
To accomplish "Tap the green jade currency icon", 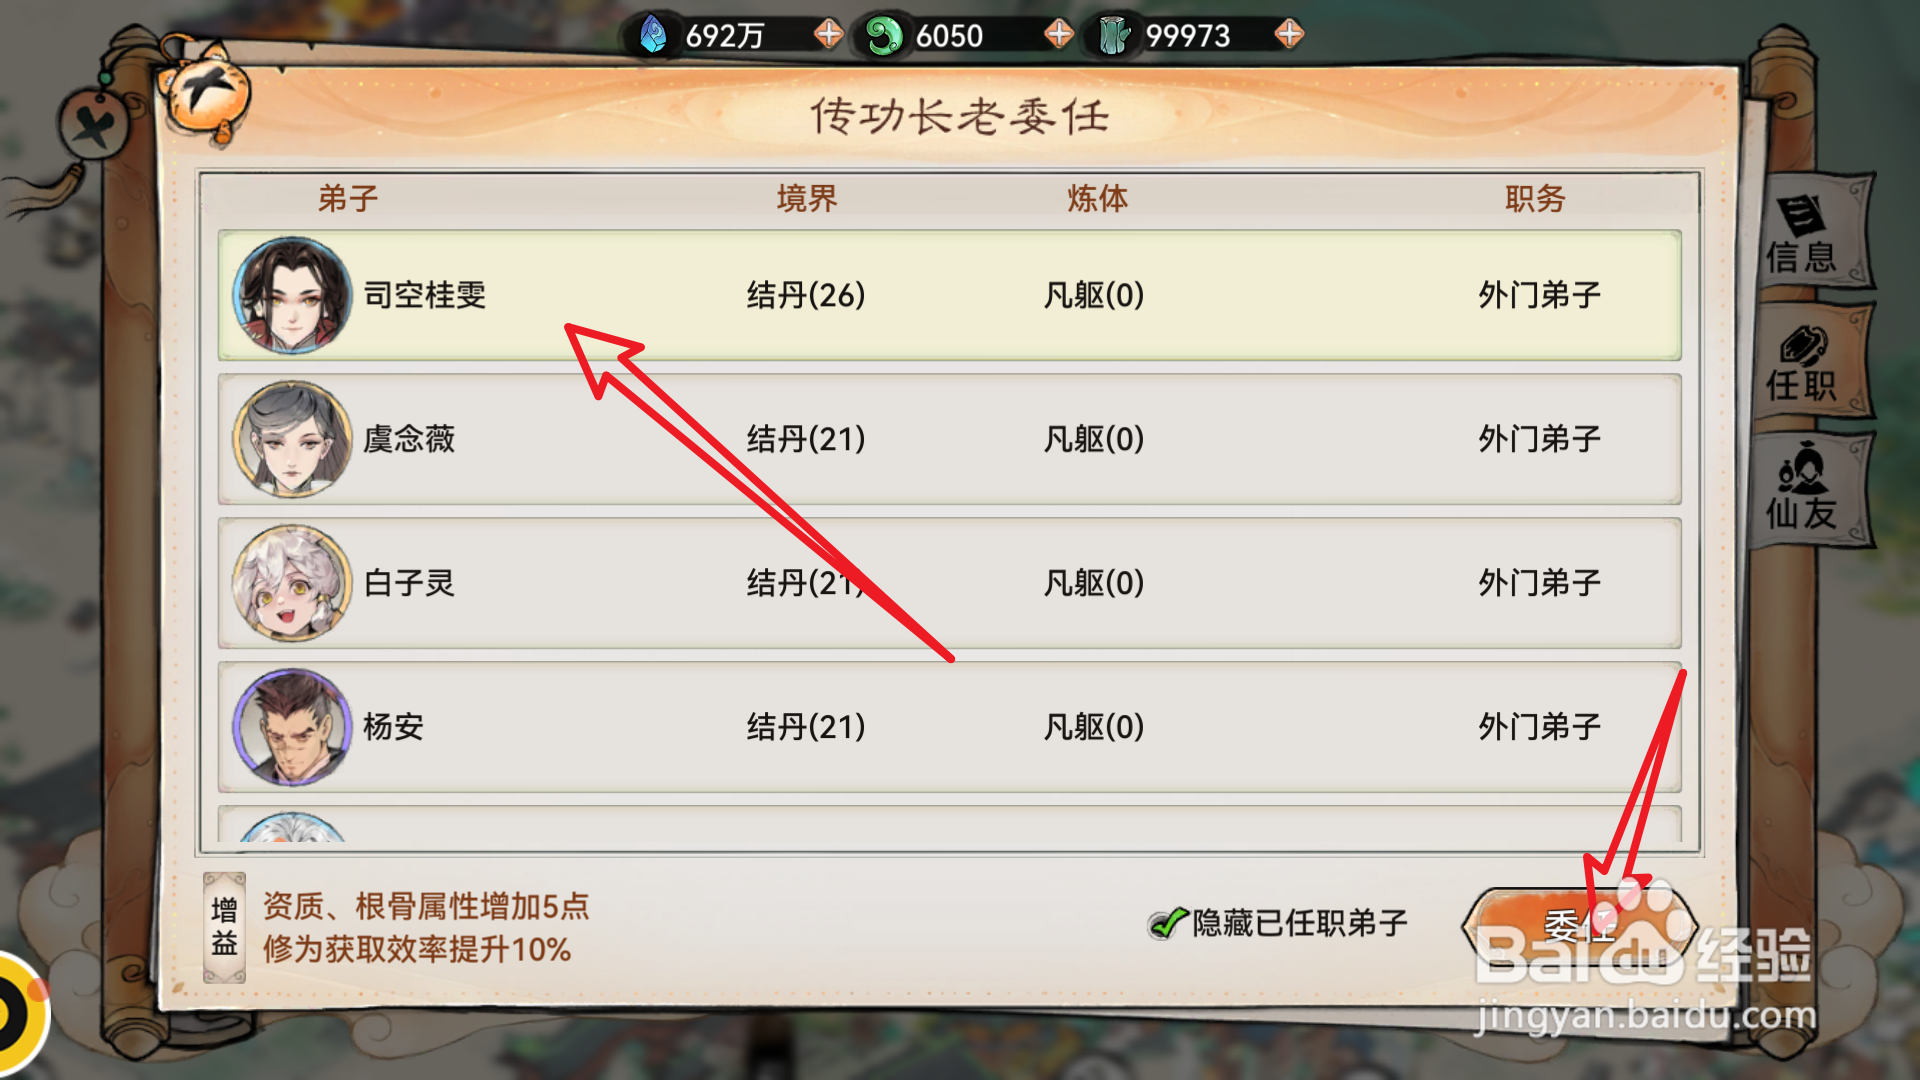I will (884, 35).
